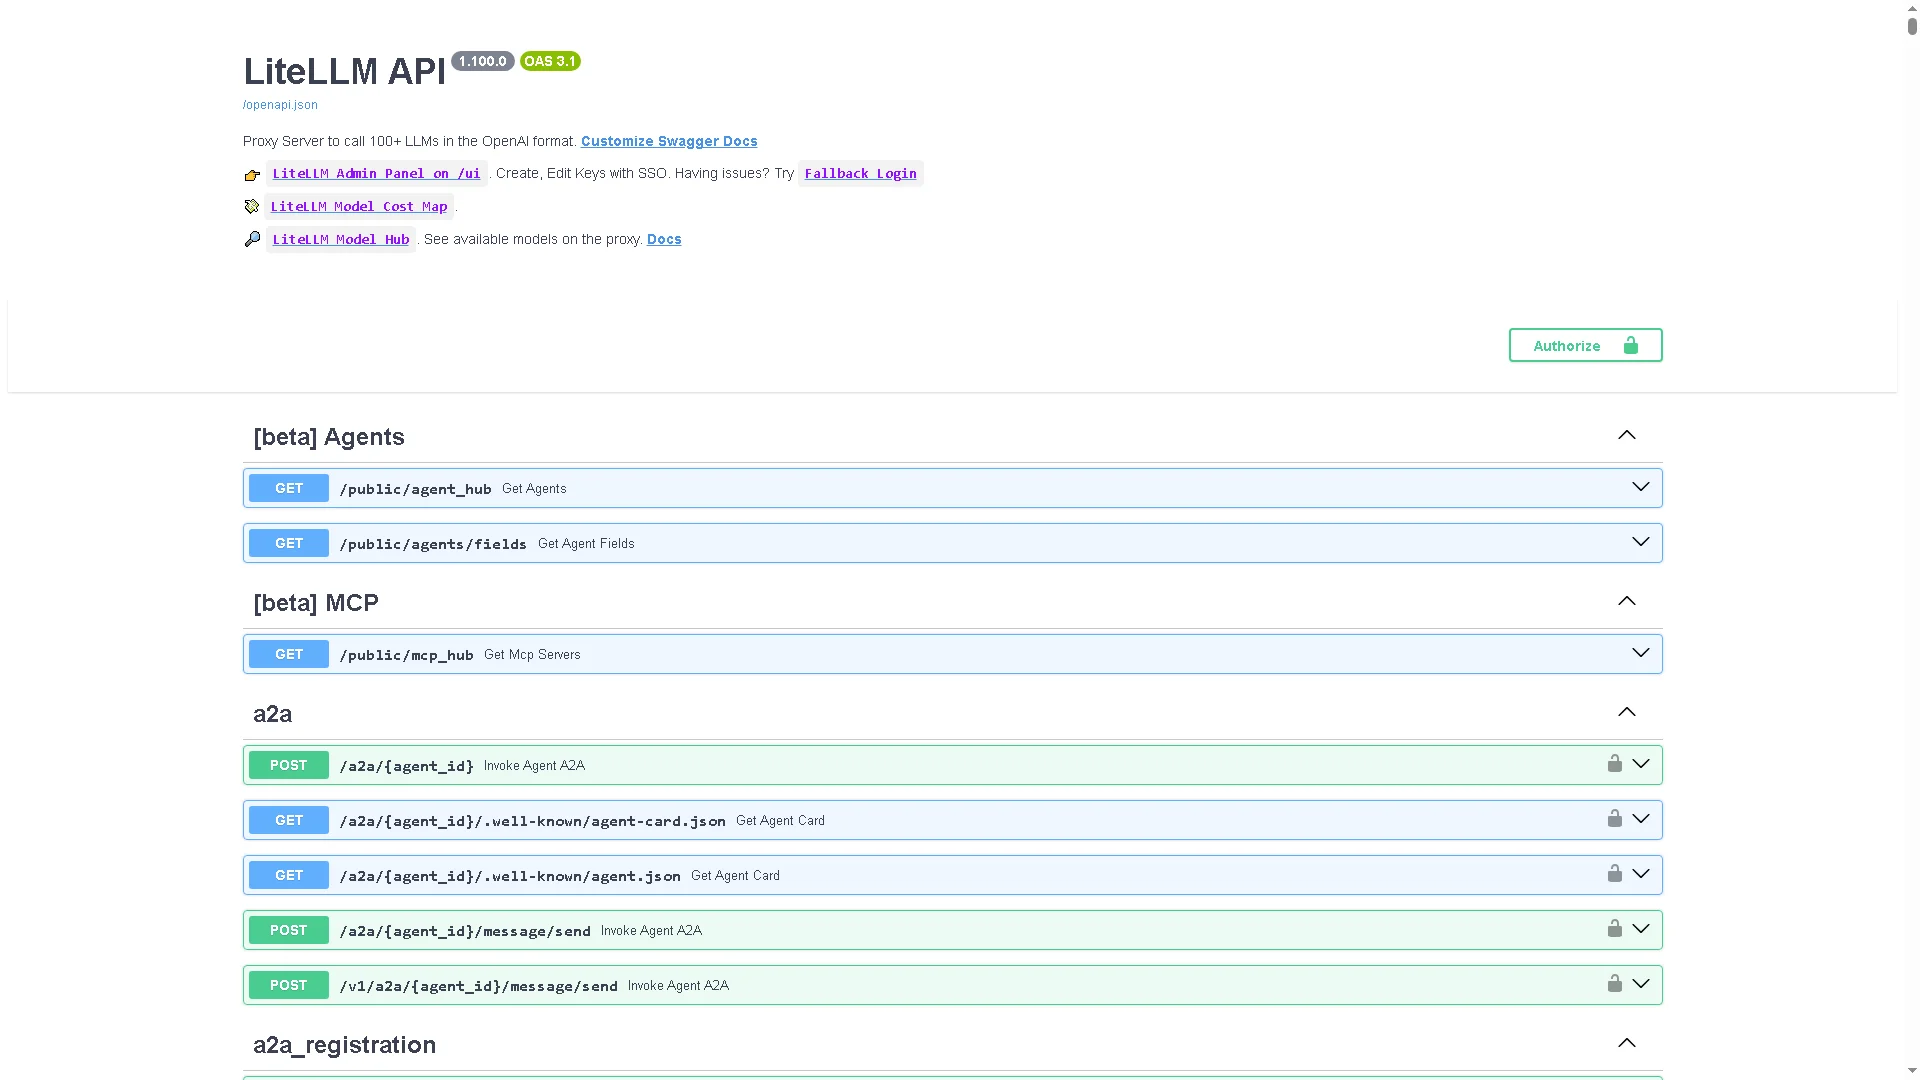
Task: Open the LiteLLM Model Cost Map link
Action: pos(359,207)
